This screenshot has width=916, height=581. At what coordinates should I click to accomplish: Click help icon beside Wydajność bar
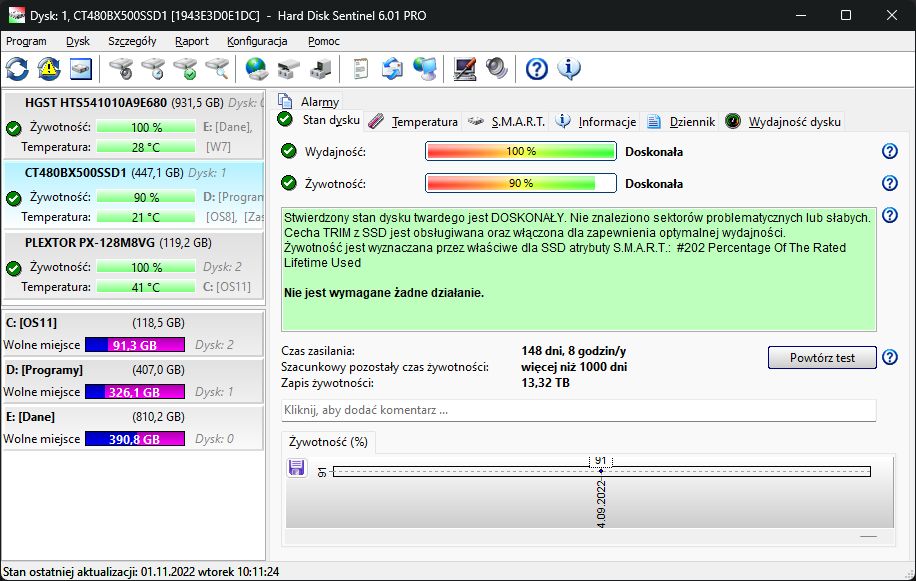point(889,151)
